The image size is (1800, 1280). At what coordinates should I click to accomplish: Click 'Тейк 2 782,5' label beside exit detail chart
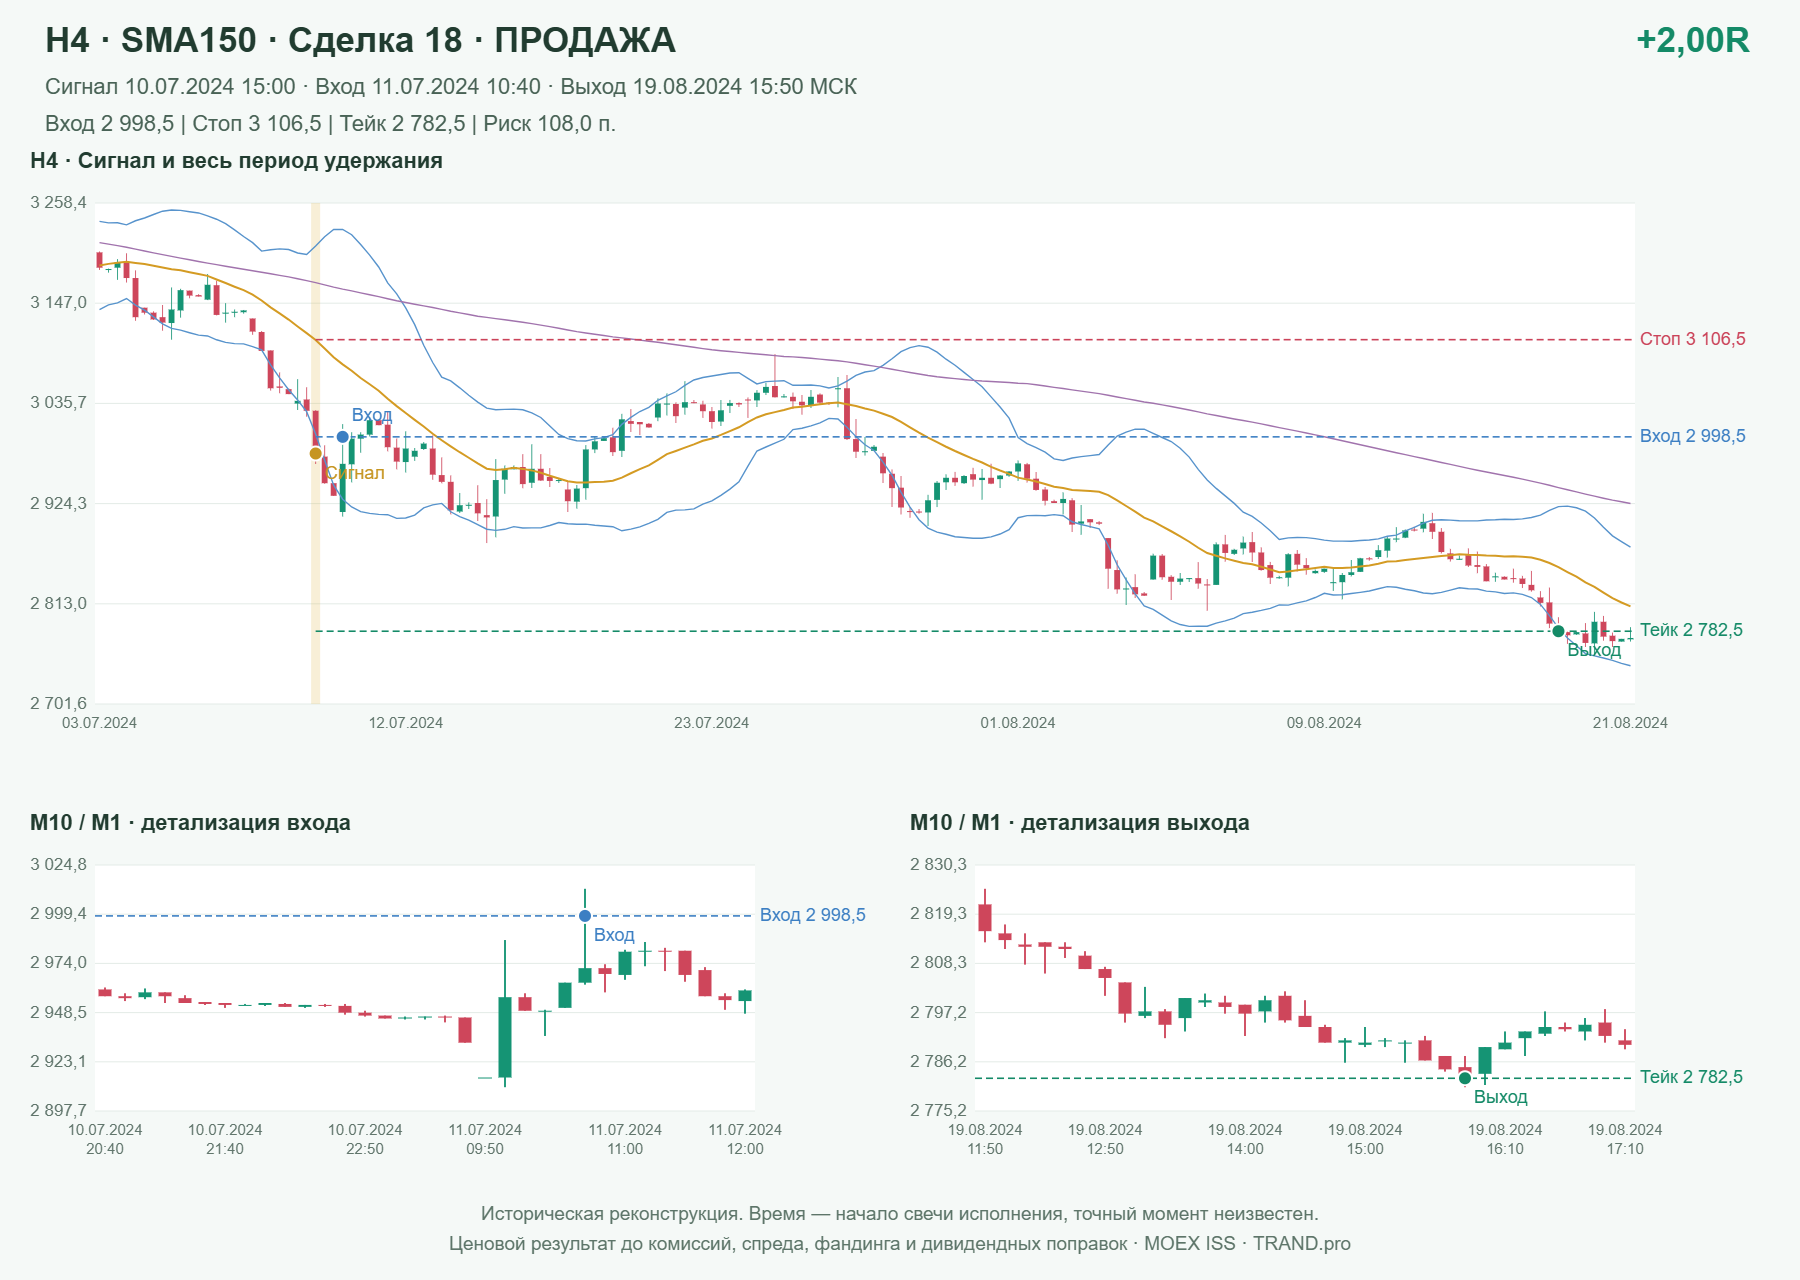click(1691, 1077)
